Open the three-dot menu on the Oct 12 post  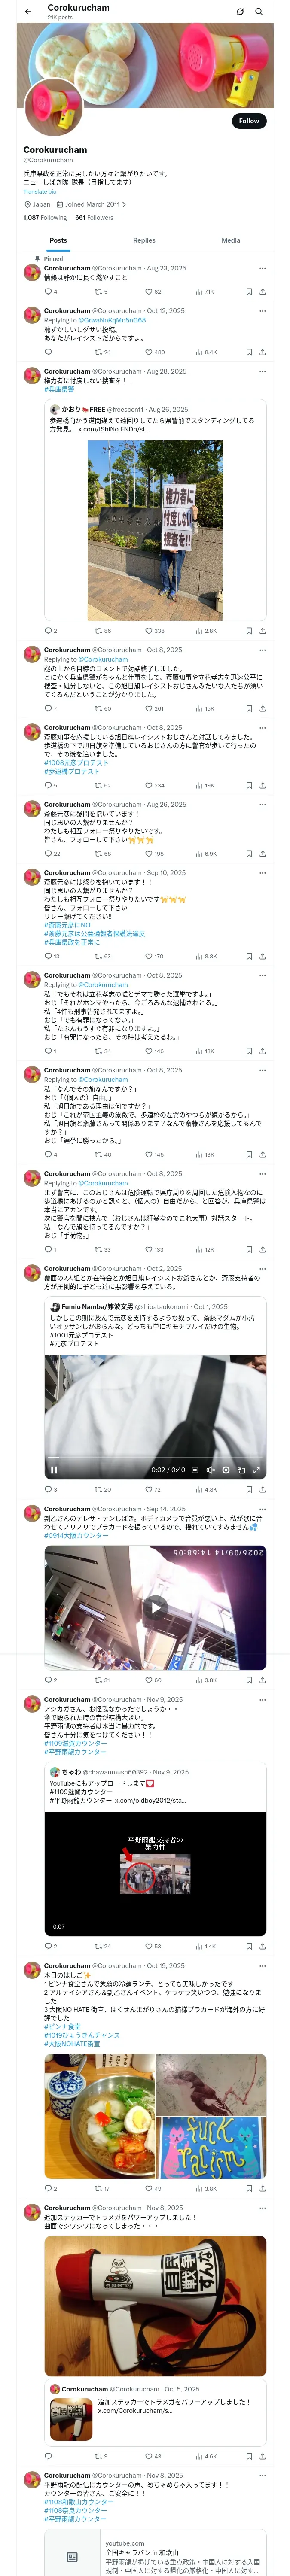[x=262, y=311]
